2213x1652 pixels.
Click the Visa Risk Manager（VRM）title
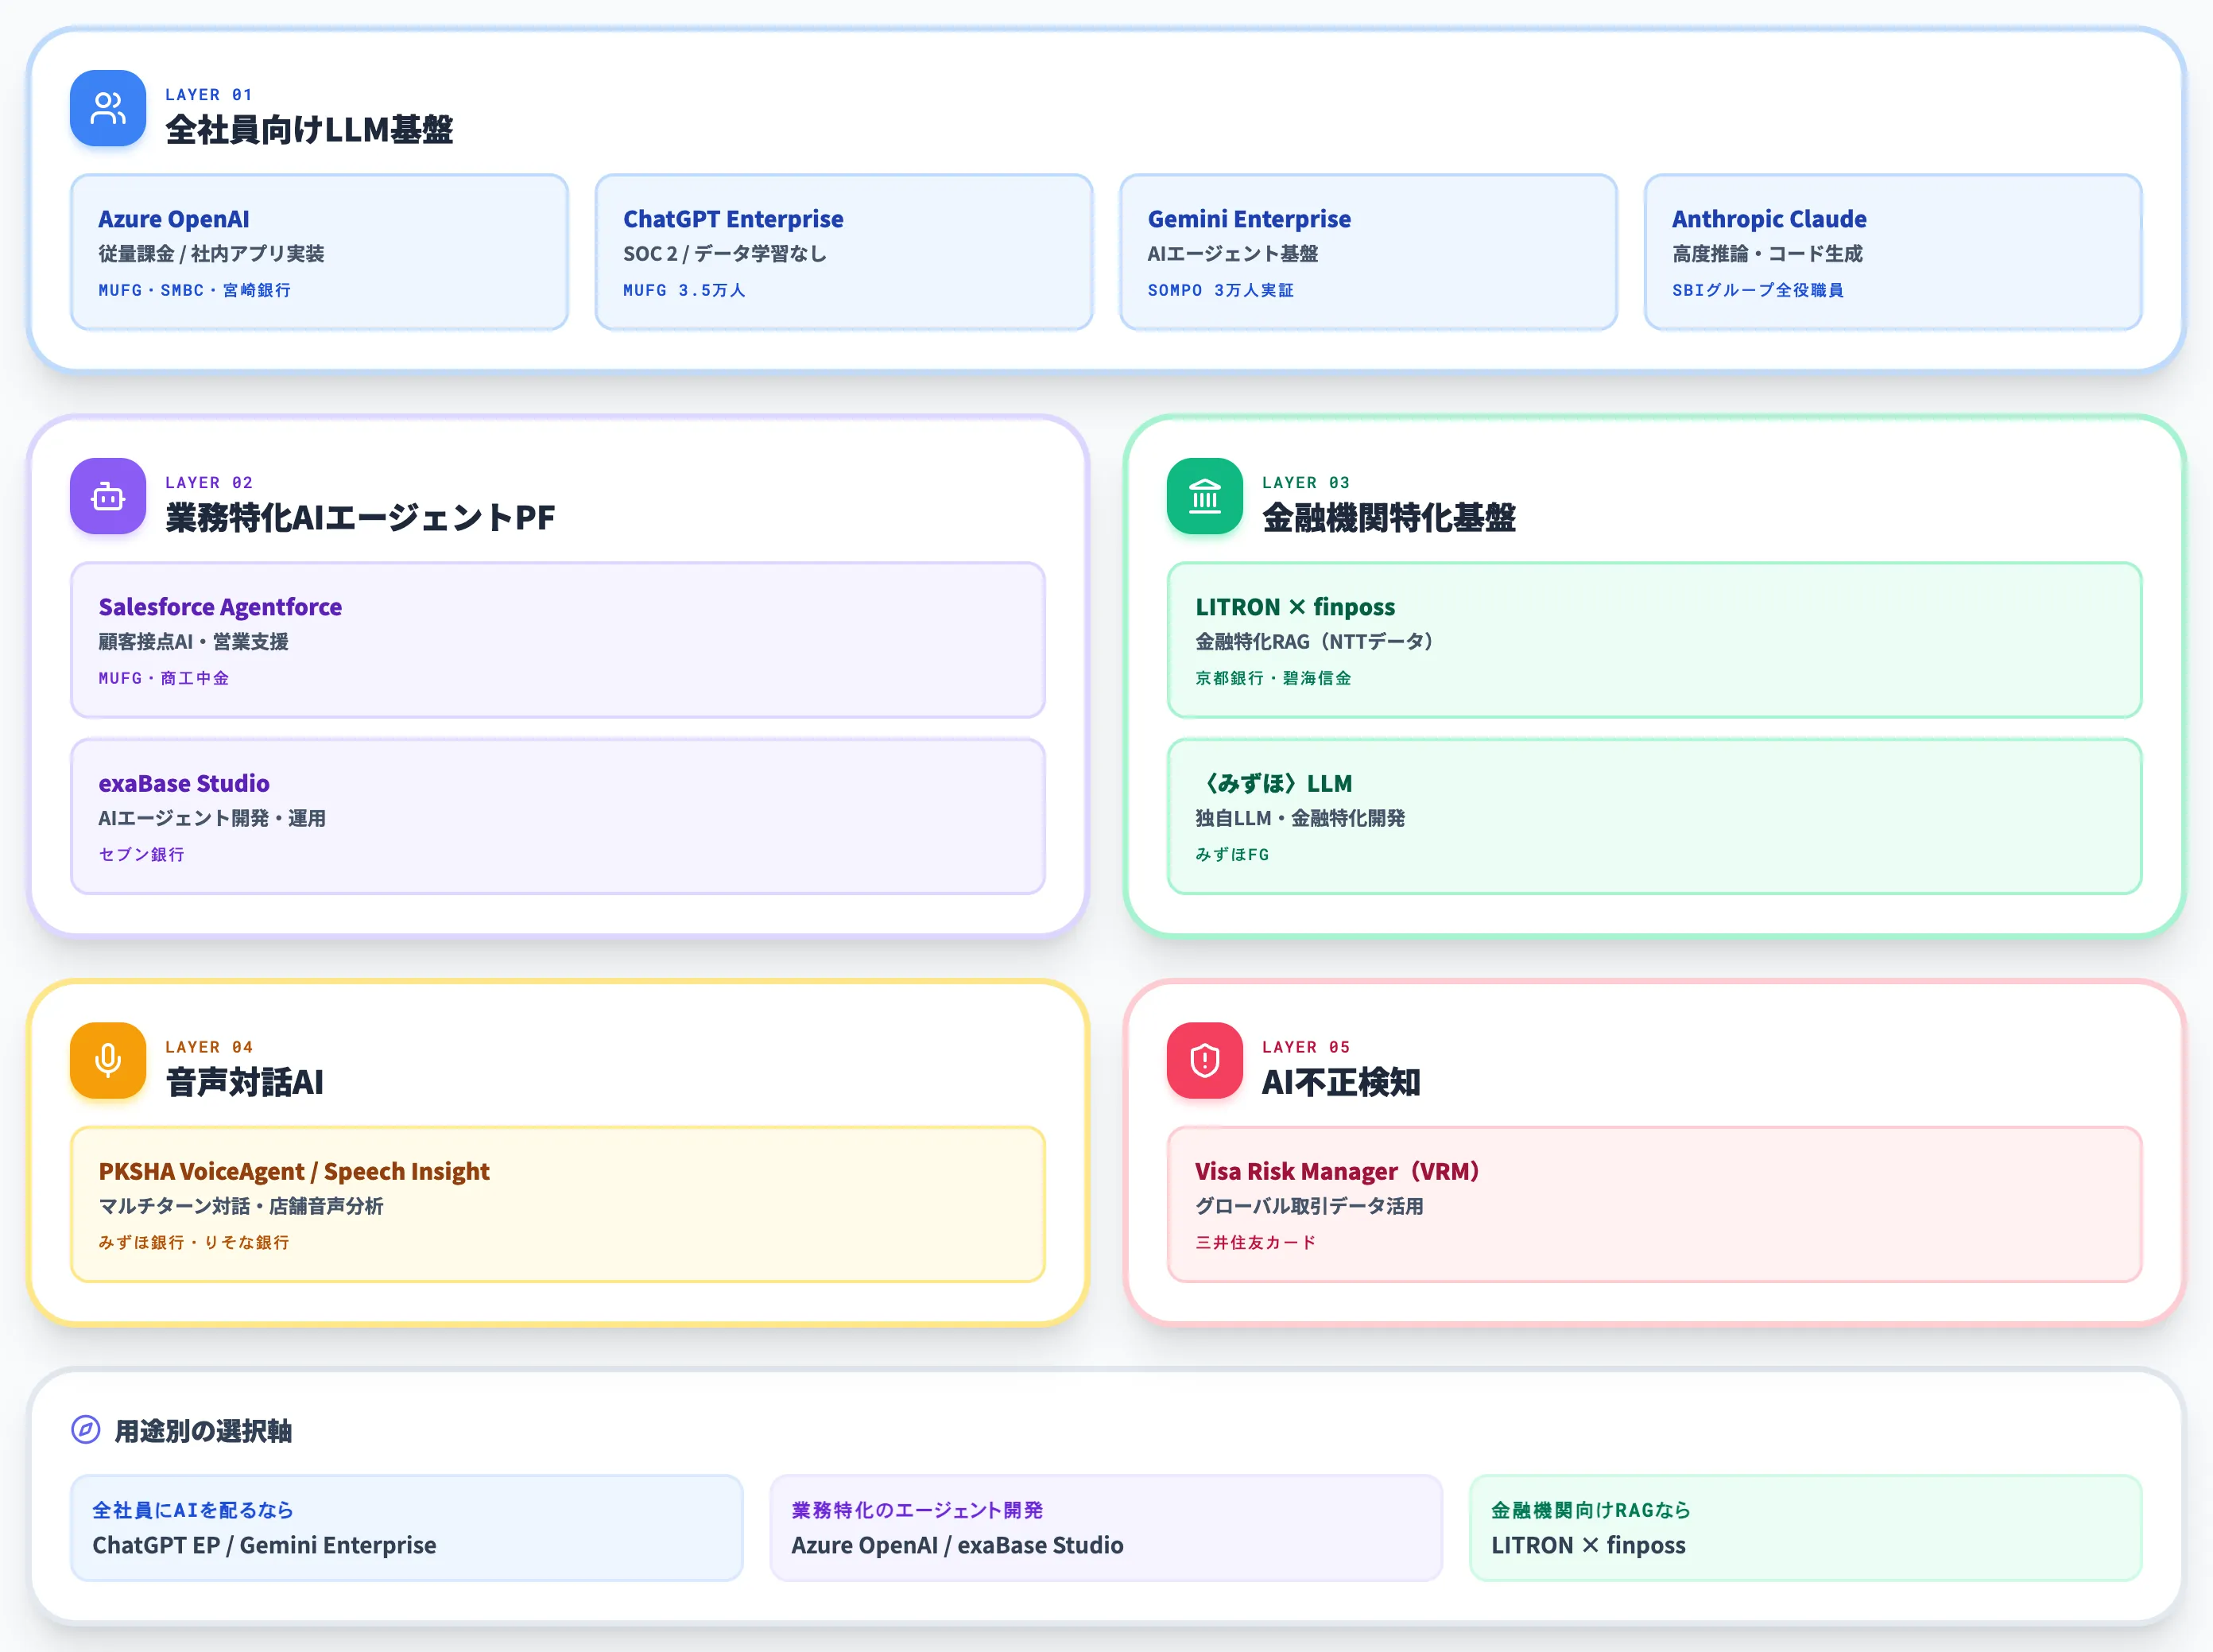[1338, 1171]
